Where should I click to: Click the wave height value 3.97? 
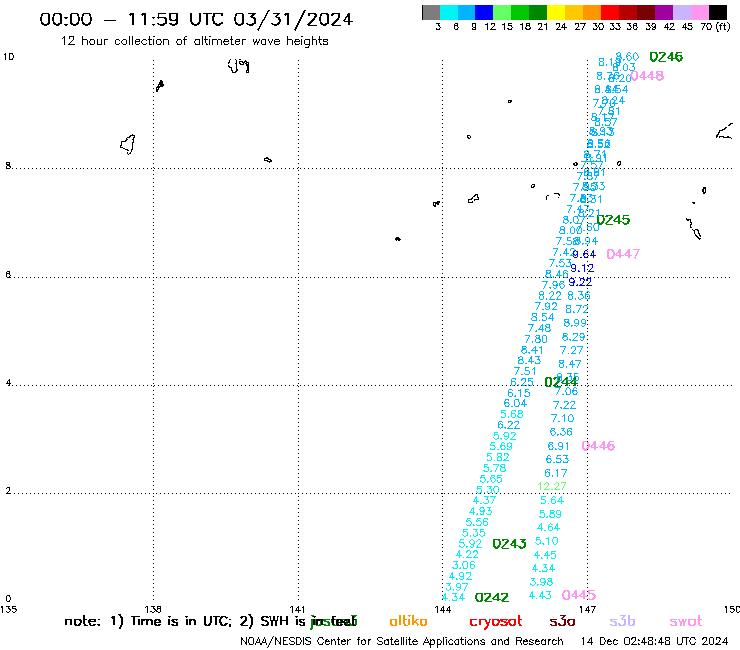pos(456,587)
